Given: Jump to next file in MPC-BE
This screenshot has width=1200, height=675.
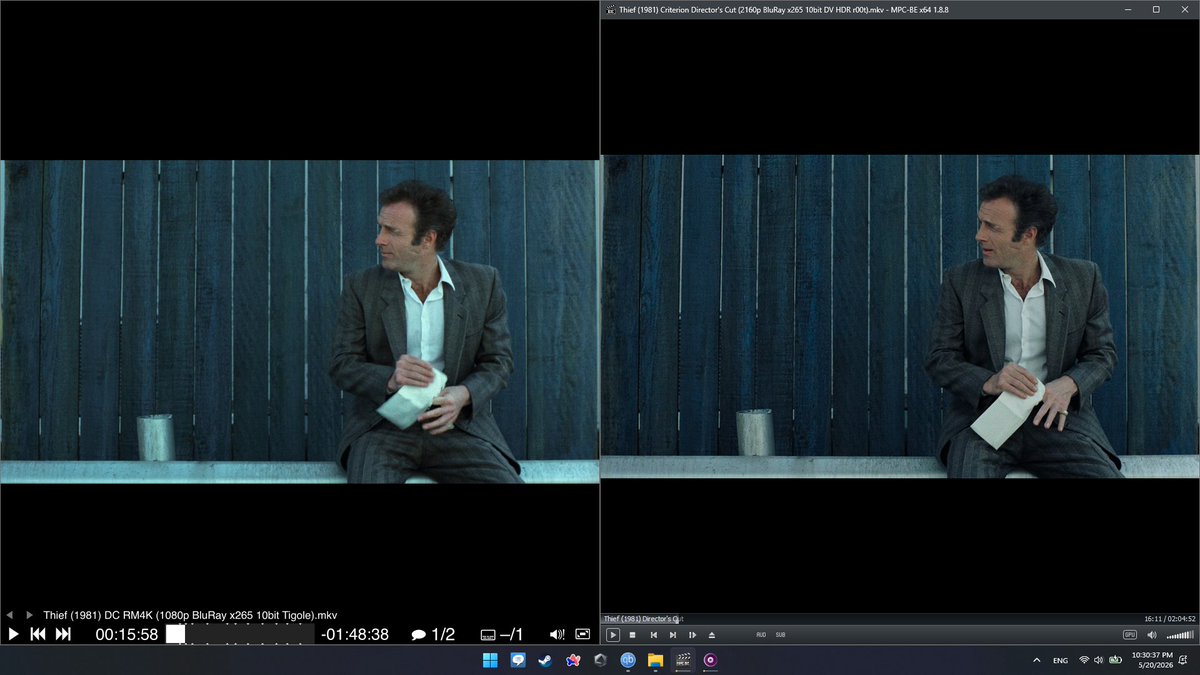Looking at the screenshot, I should 673,634.
